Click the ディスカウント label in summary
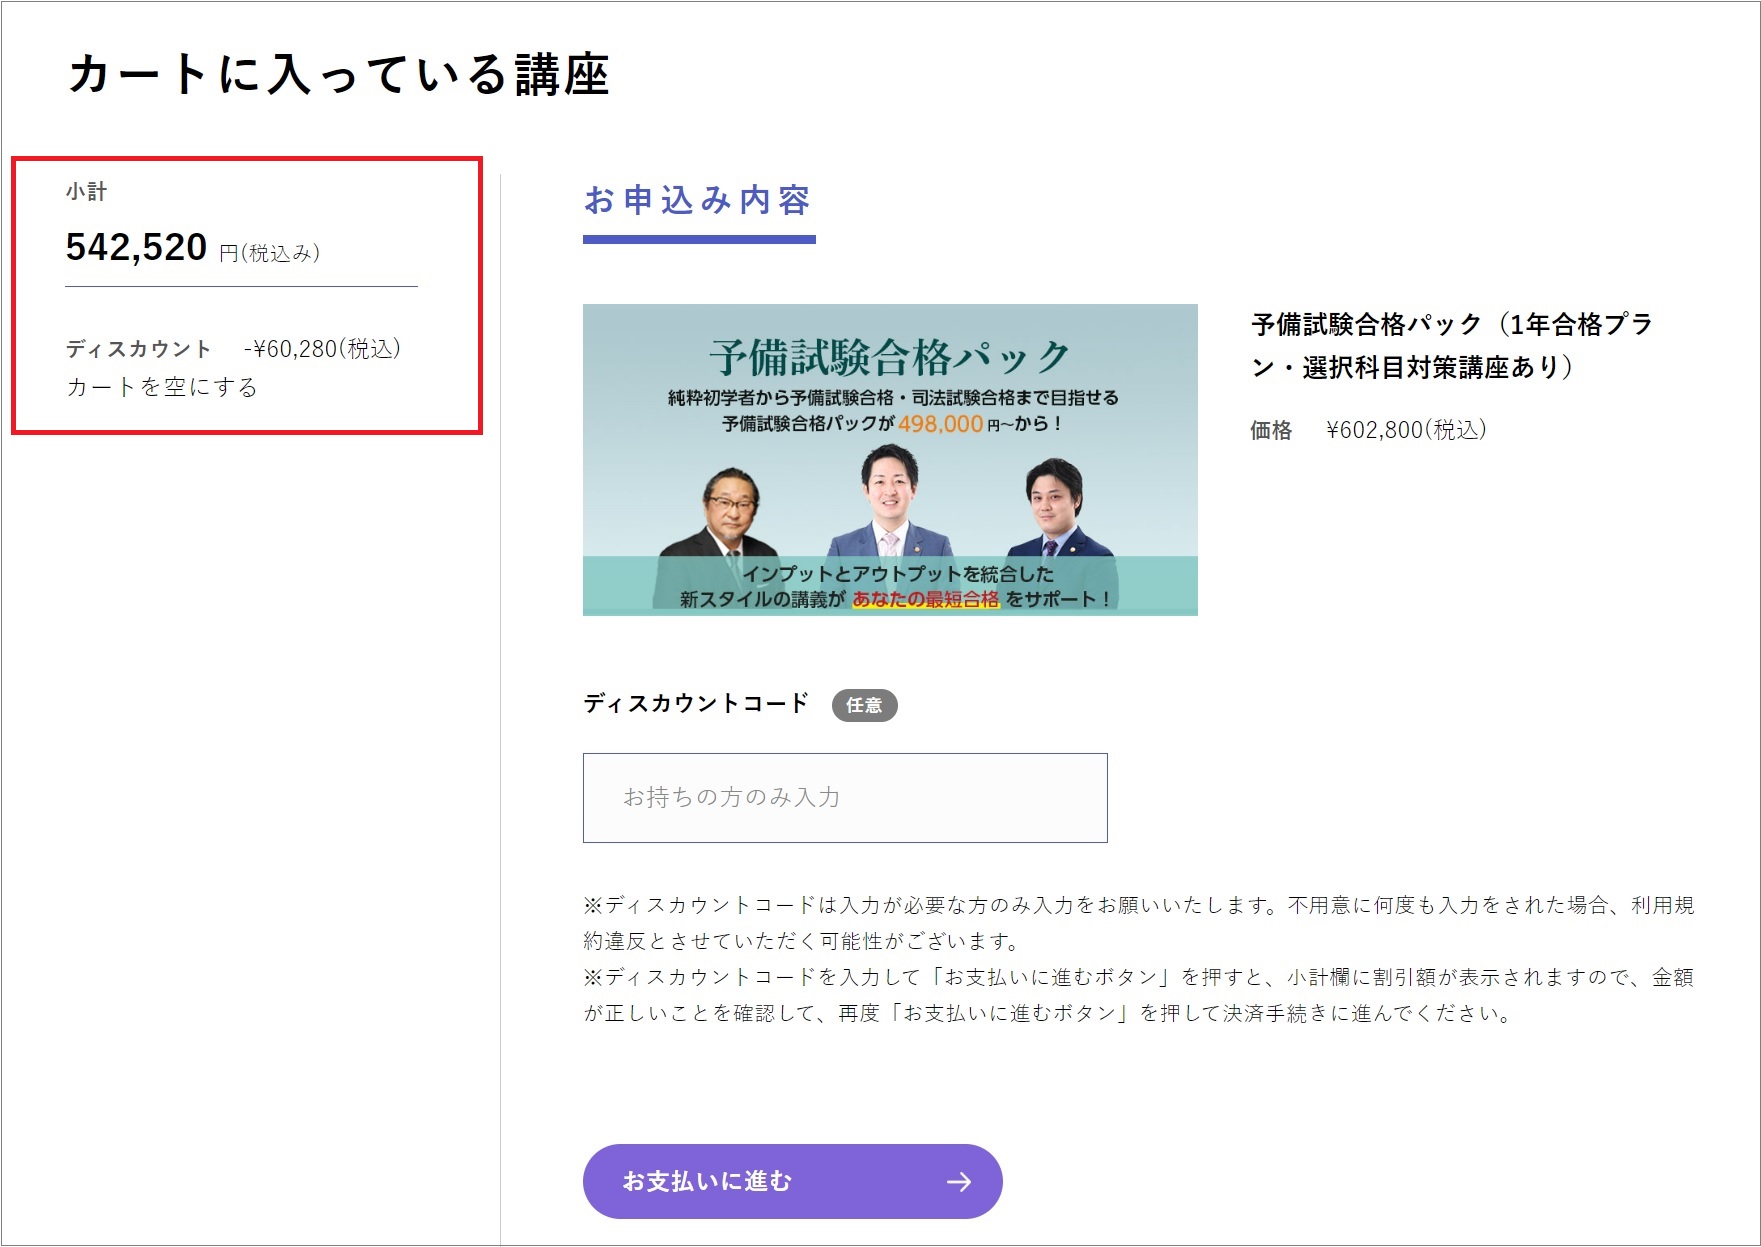 [x=139, y=349]
